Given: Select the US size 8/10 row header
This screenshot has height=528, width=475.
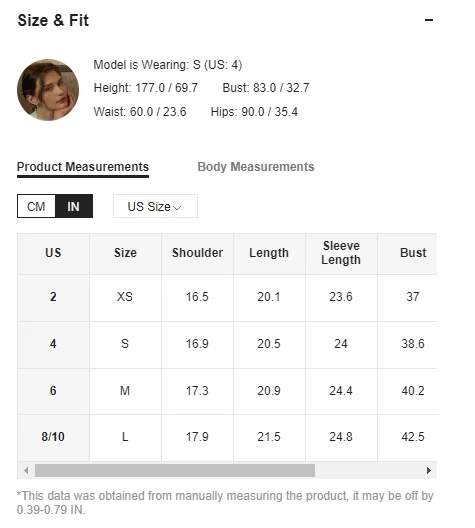Looking at the screenshot, I should (53, 437).
